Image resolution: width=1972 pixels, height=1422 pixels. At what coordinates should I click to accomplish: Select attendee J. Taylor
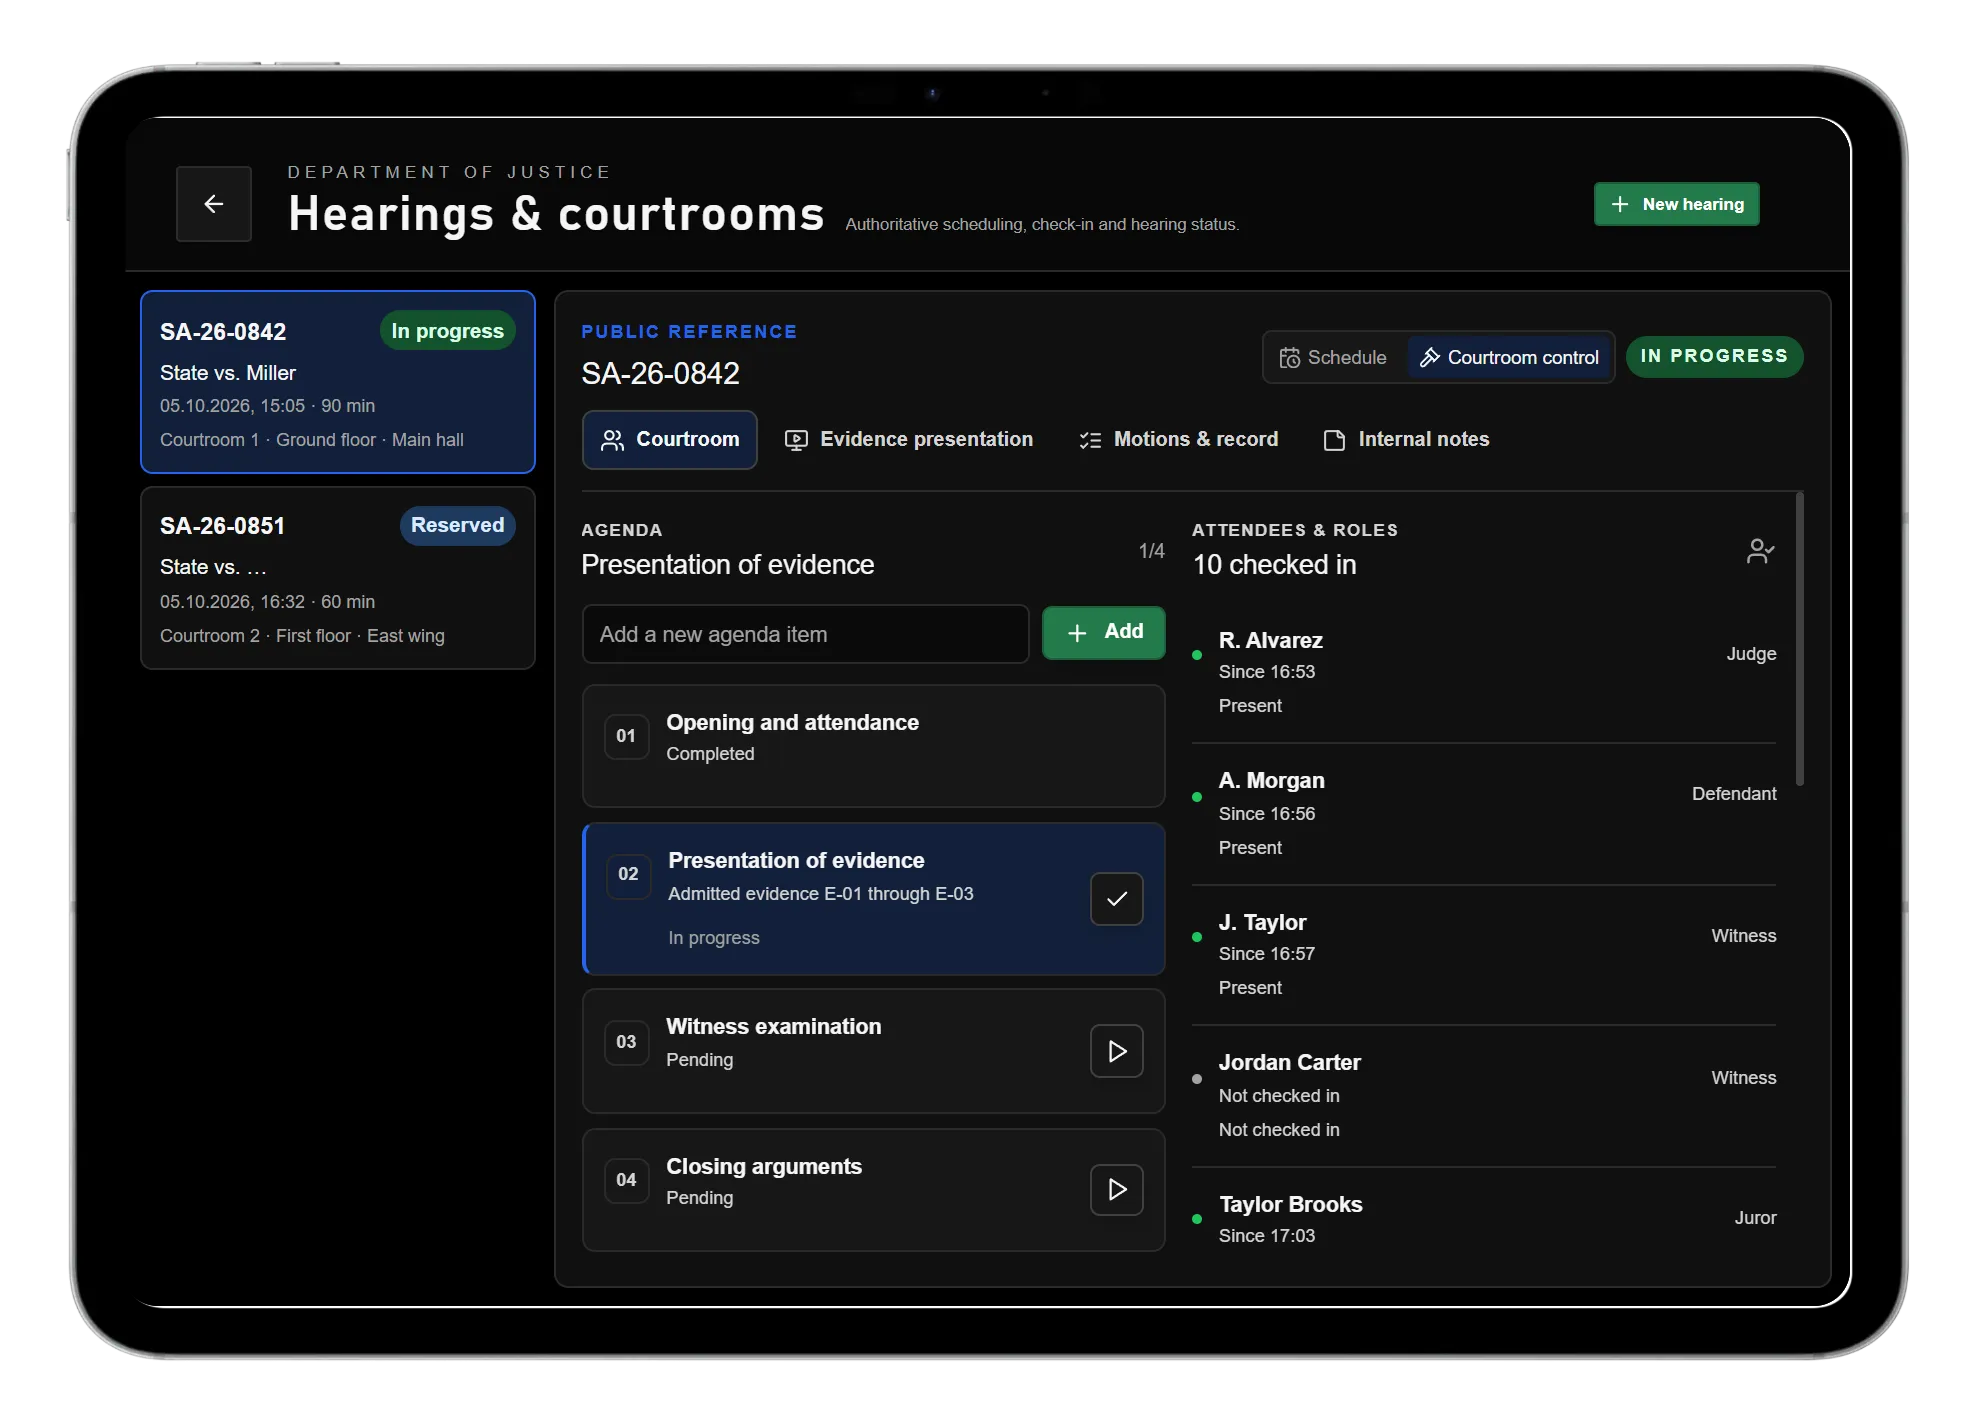[x=1484, y=955]
